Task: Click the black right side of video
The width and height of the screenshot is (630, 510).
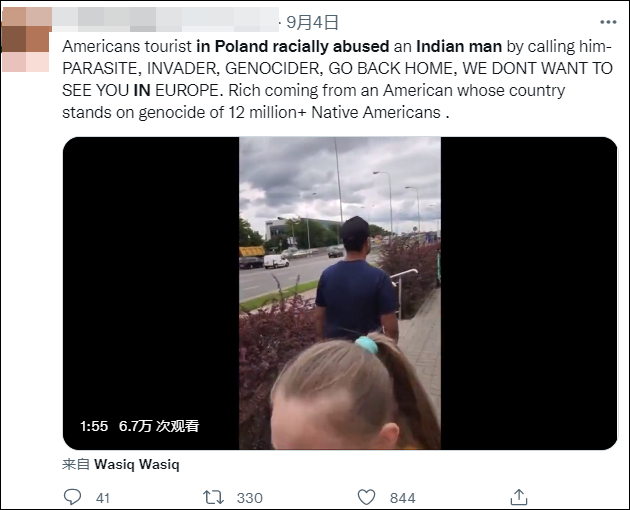Action: click(x=529, y=293)
